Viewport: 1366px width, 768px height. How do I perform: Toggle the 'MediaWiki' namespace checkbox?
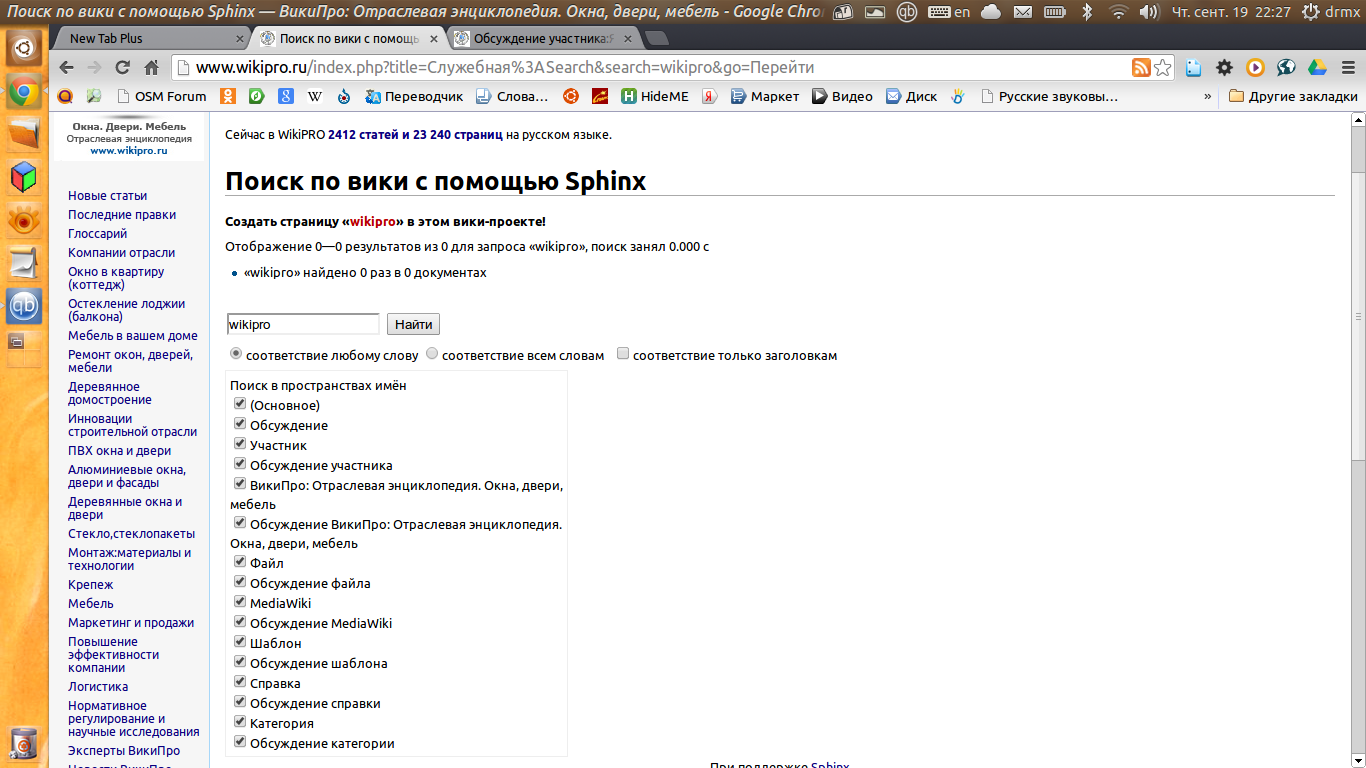click(x=240, y=602)
